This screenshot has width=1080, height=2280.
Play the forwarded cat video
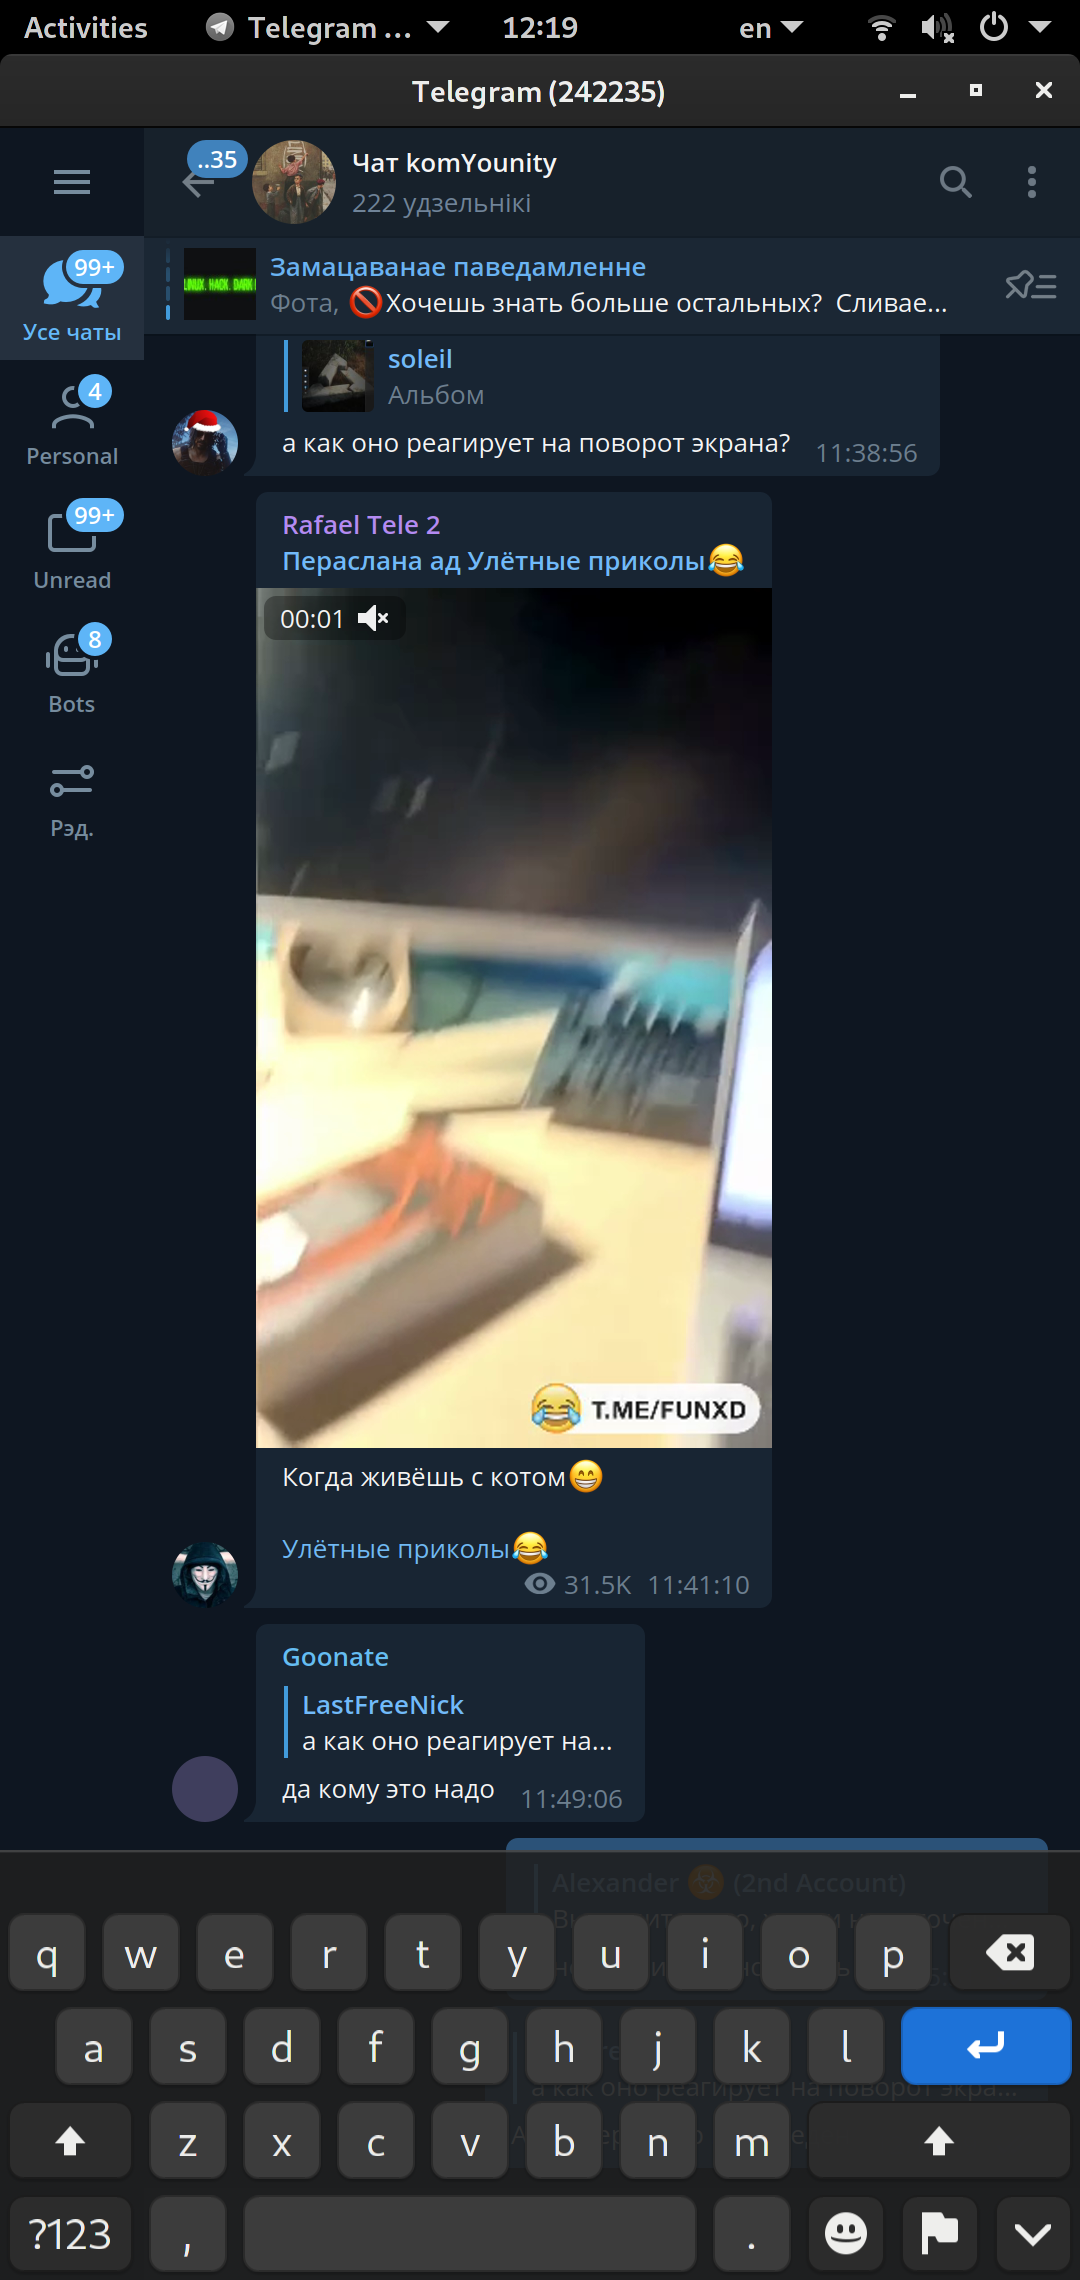514,1017
